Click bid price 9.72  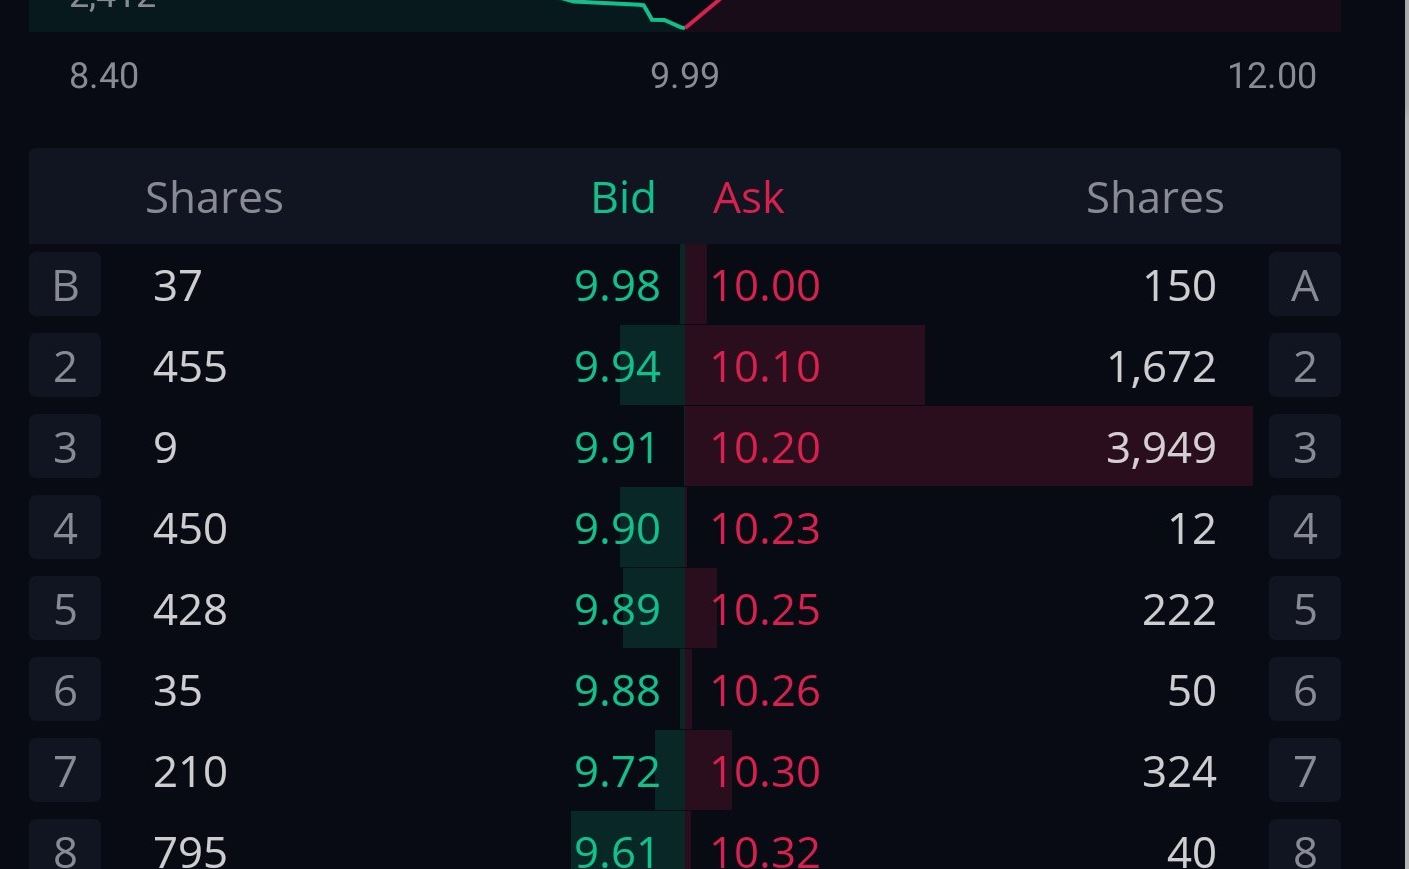[617, 772]
